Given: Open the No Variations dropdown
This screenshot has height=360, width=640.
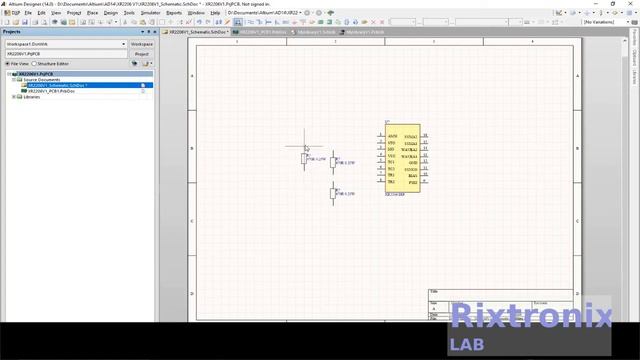Looking at the screenshot, I should click(x=628, y=22).
